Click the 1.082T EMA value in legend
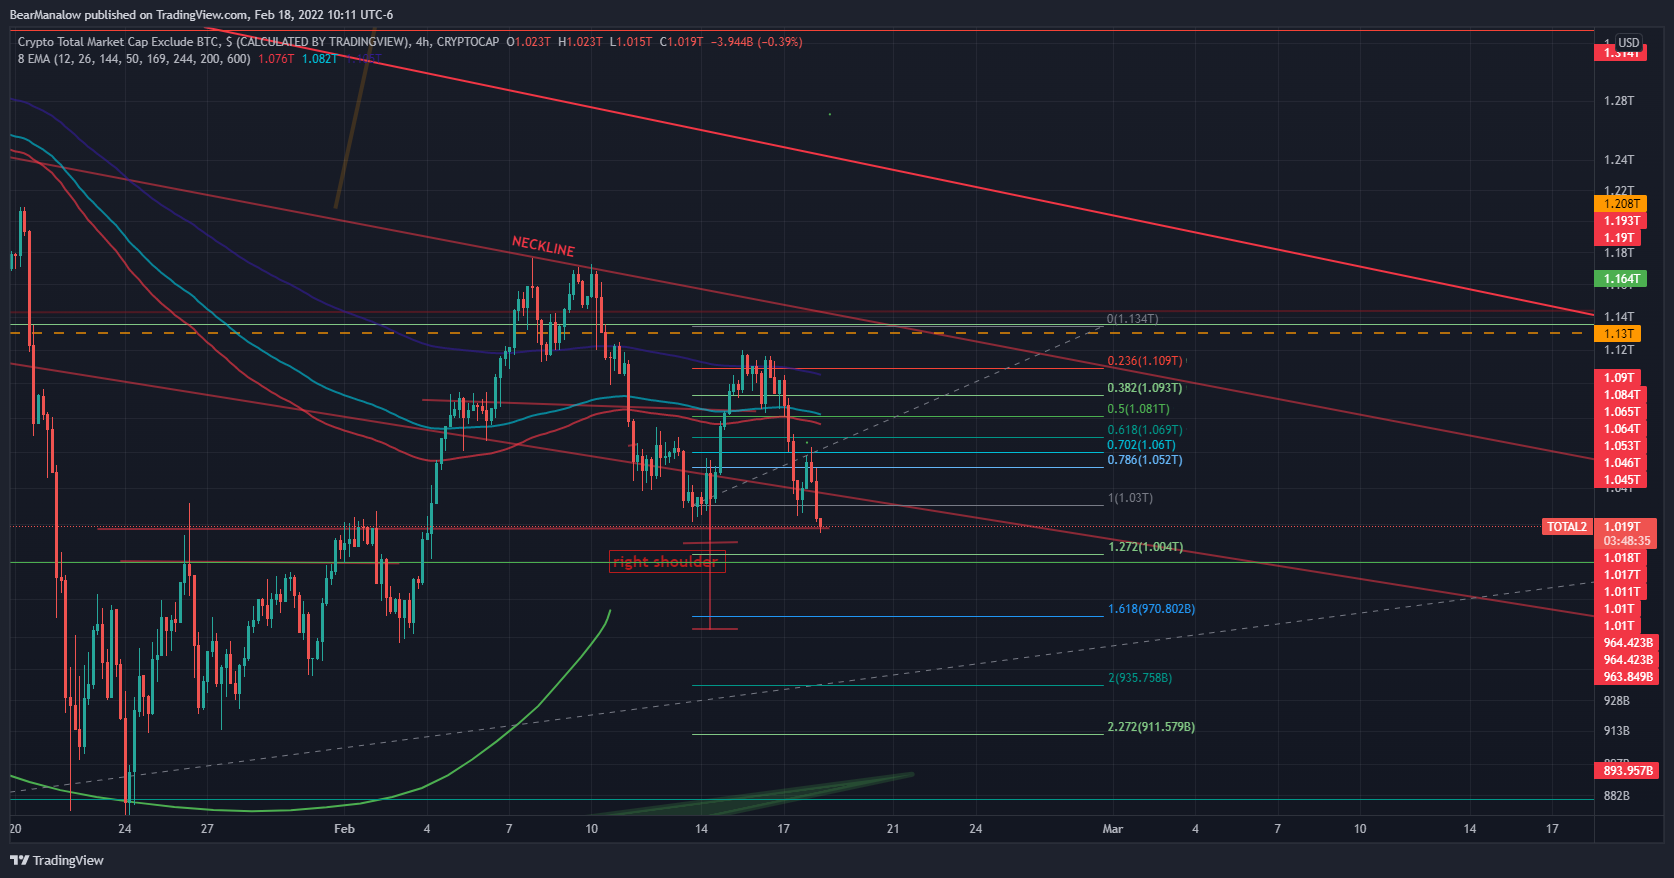This screenshot has width=1674, height=878. [320, 59]
